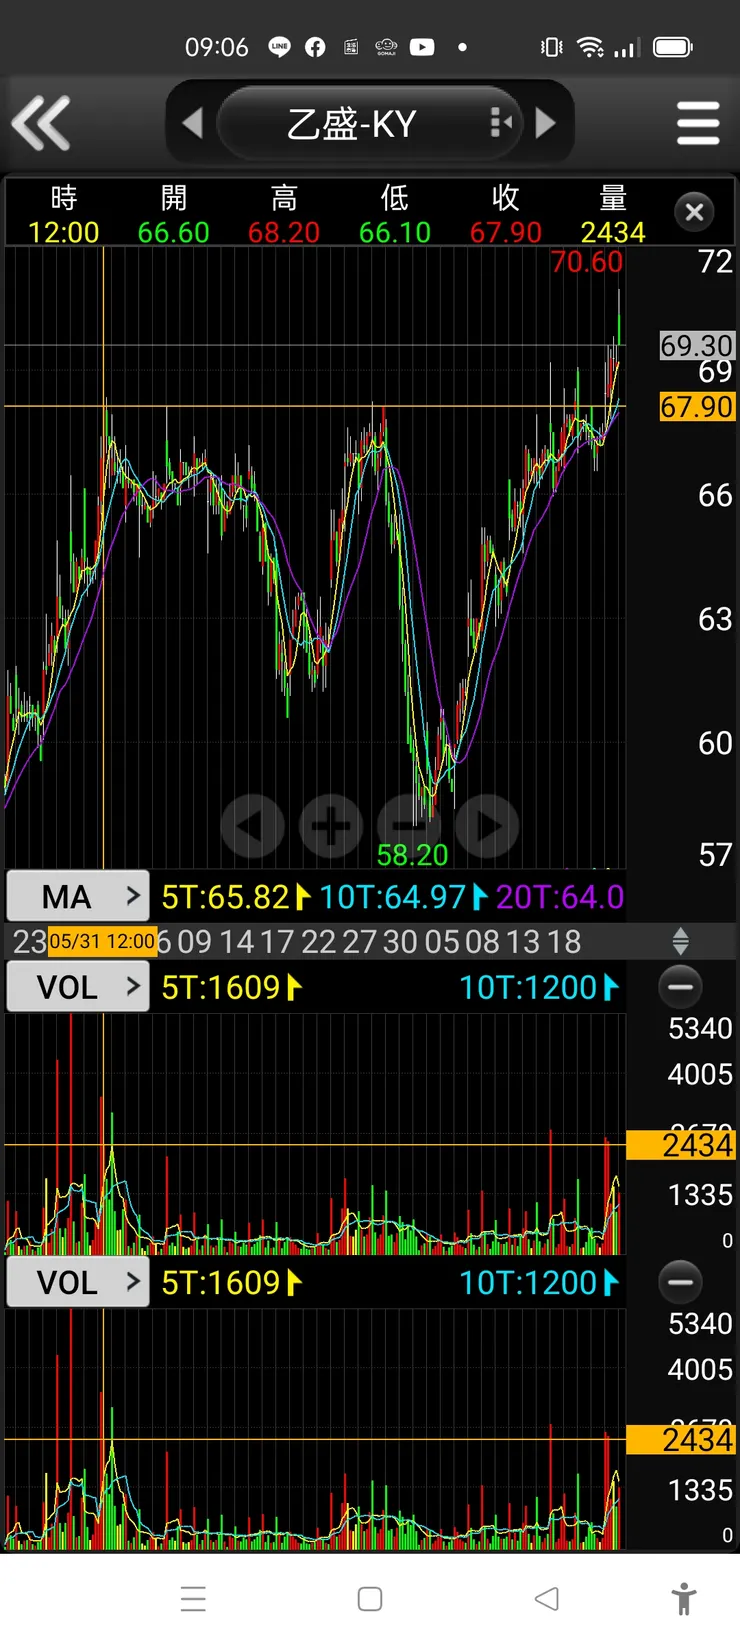Zoom in the chart with plus button
740x1644 pixels.
(x=331, y=826)
